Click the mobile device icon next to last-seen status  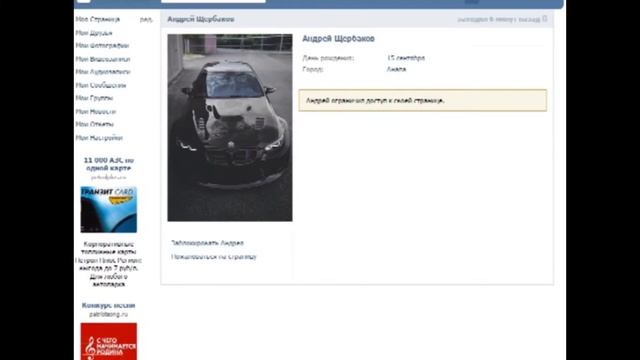(544, 19)
